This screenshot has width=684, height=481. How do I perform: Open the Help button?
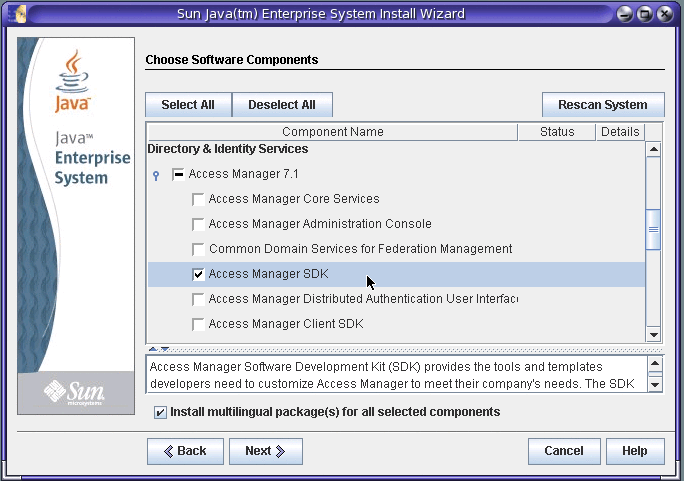click(635, 451)
